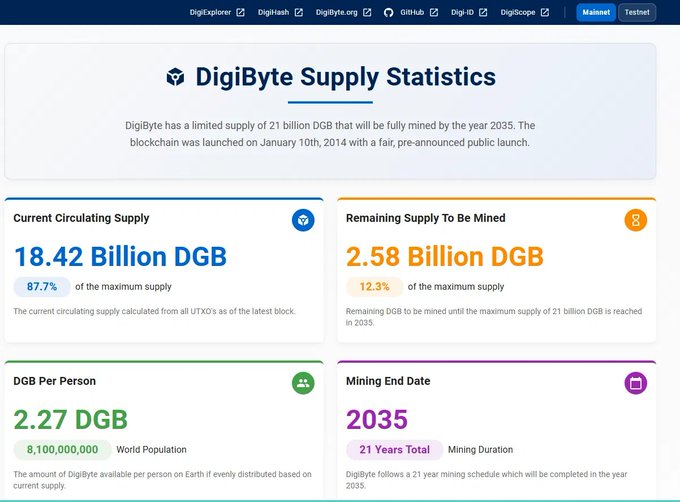Switch to the Testnet network
The width and height of the screenshot is (680, 502).
[x=637, y=12]
